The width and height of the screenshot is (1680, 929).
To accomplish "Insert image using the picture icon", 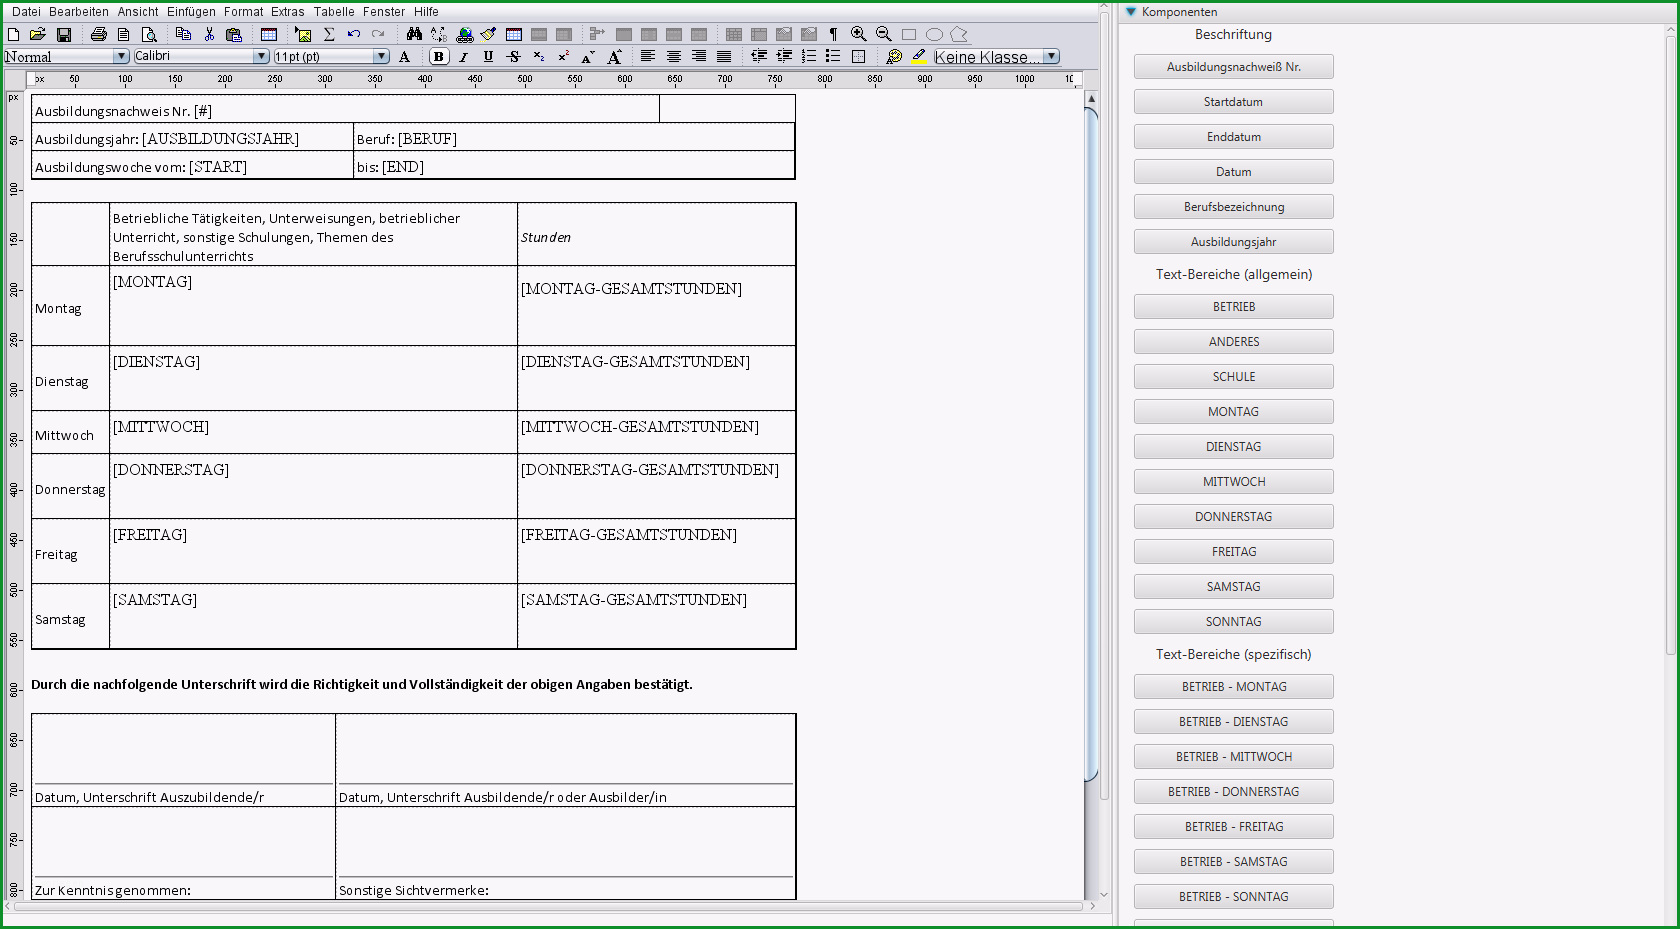I will click(x=303, y=34).
